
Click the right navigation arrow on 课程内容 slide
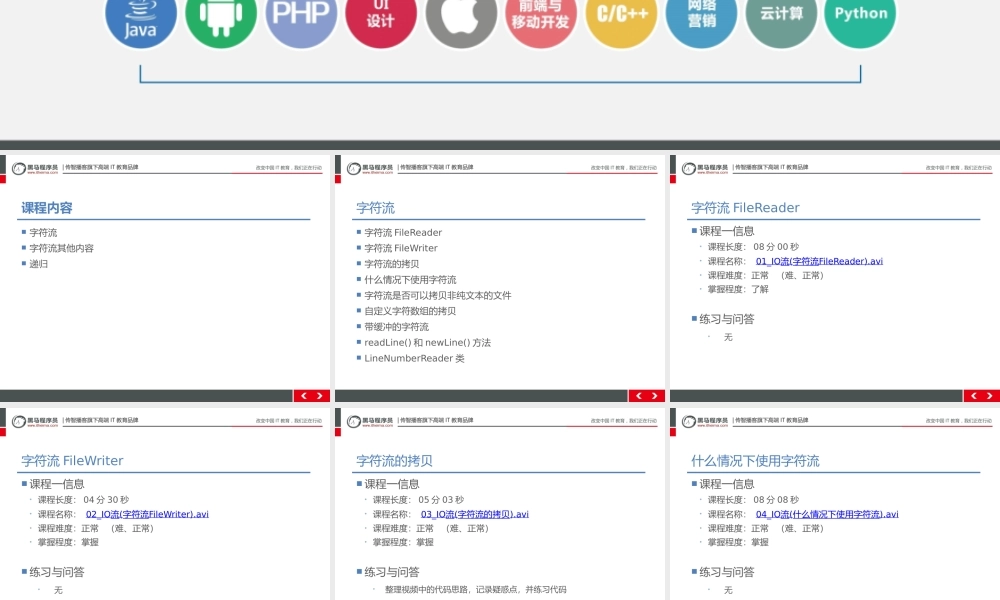[x=319, y=396]
